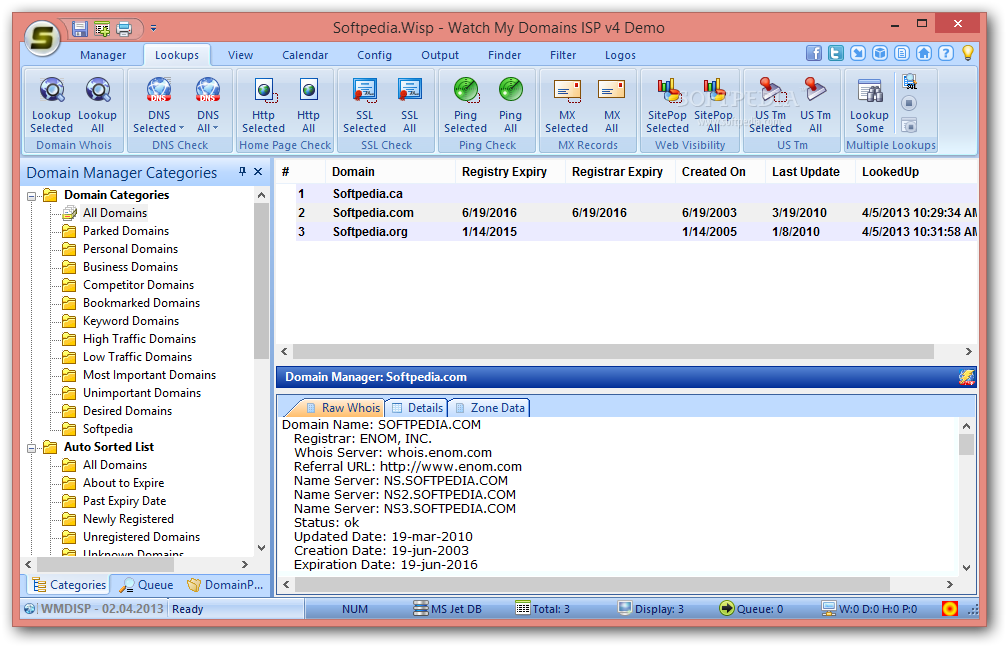Click the light bulb tips icon
This screenshot has width=1007, height=647.
pyautogui.click(x=968, y=53)
